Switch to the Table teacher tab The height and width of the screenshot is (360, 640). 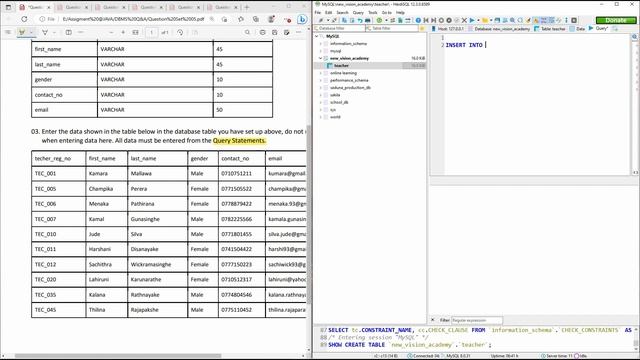(x=549, y=29)
